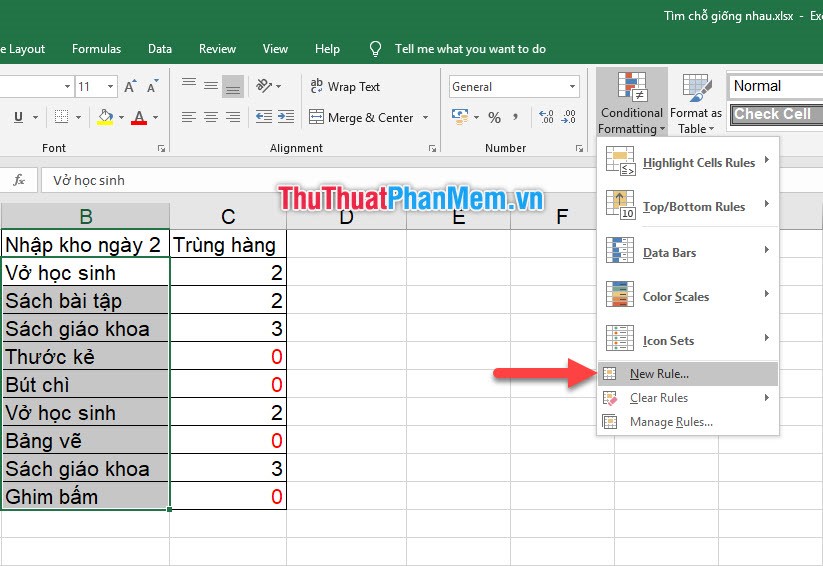Open fill color dropdown arrow
This screenshot has height=566, width=823.
point(121,117)
